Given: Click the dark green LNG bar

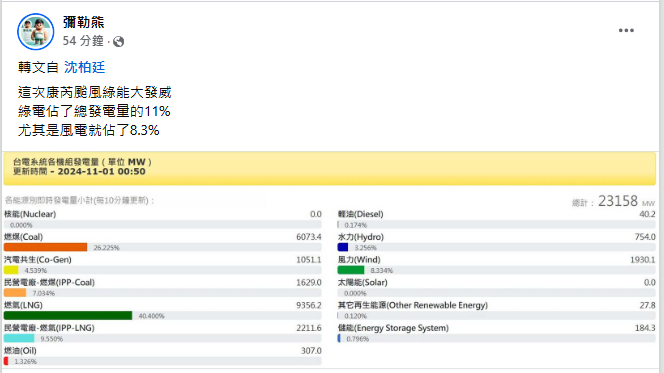Looking at the screenshot, I should click(x=68, y=315).
